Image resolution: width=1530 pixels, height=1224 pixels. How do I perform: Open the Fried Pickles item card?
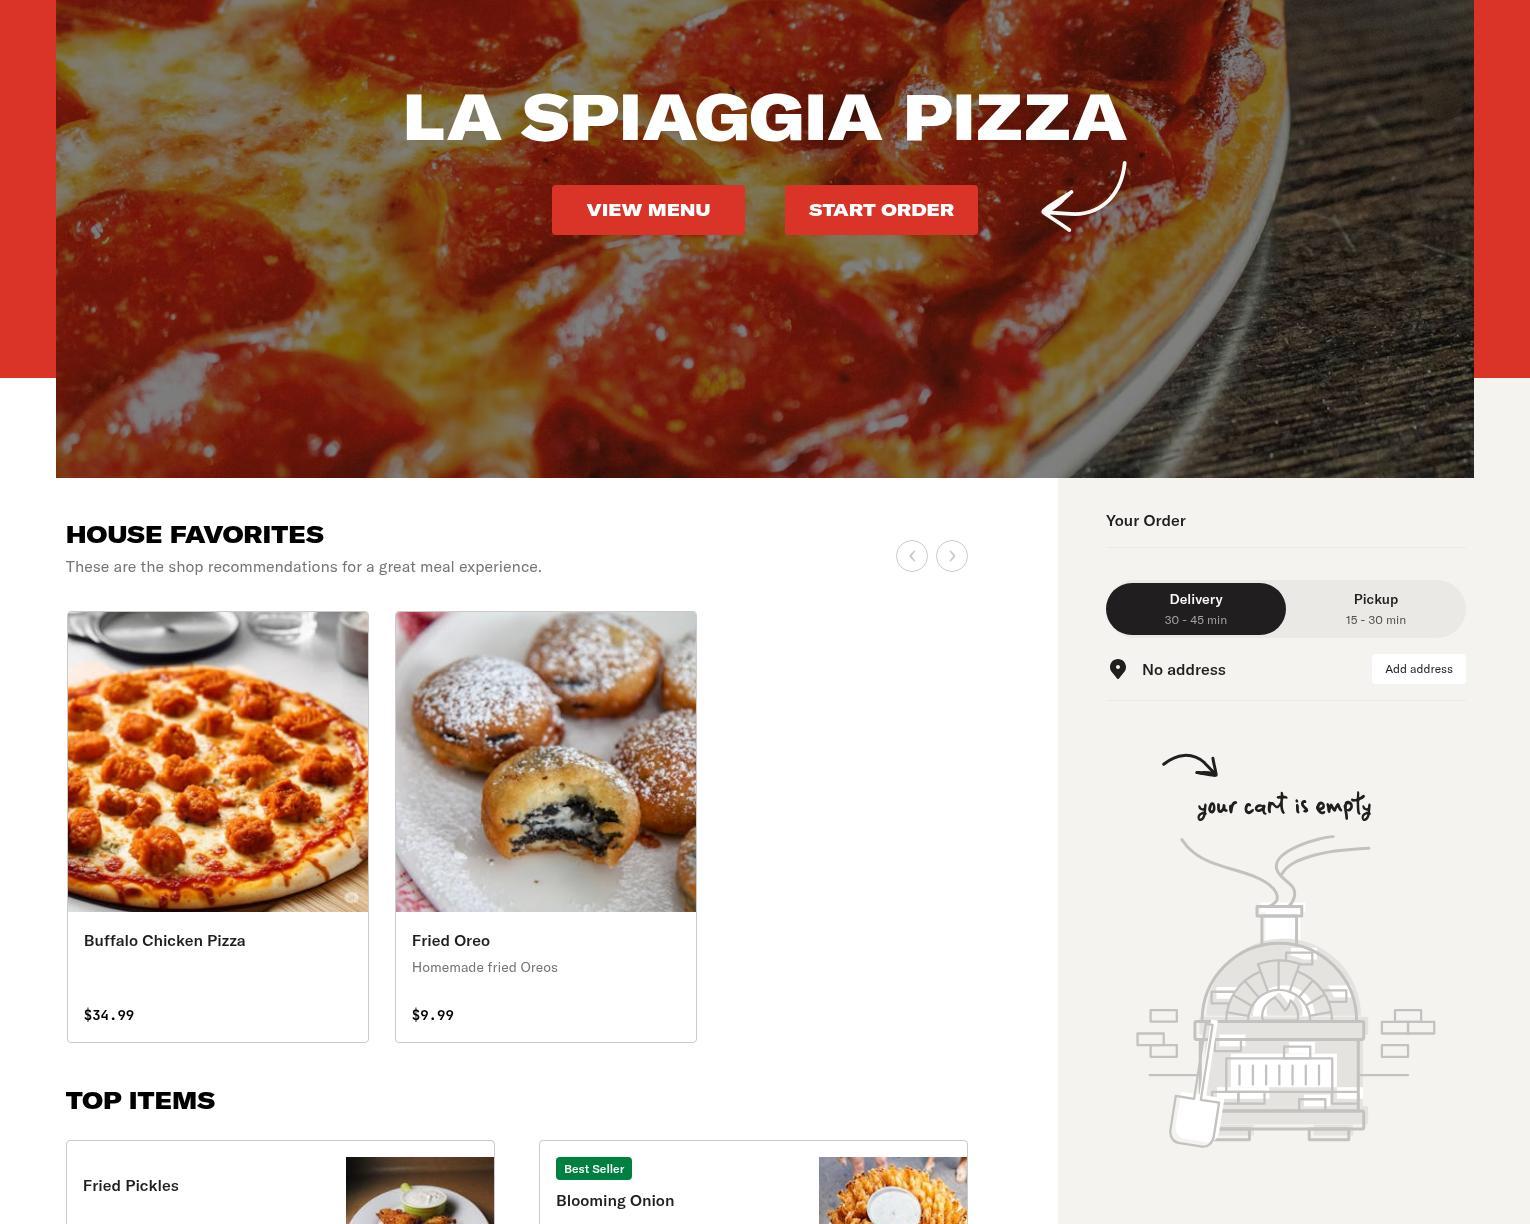tap(280, 1182)
